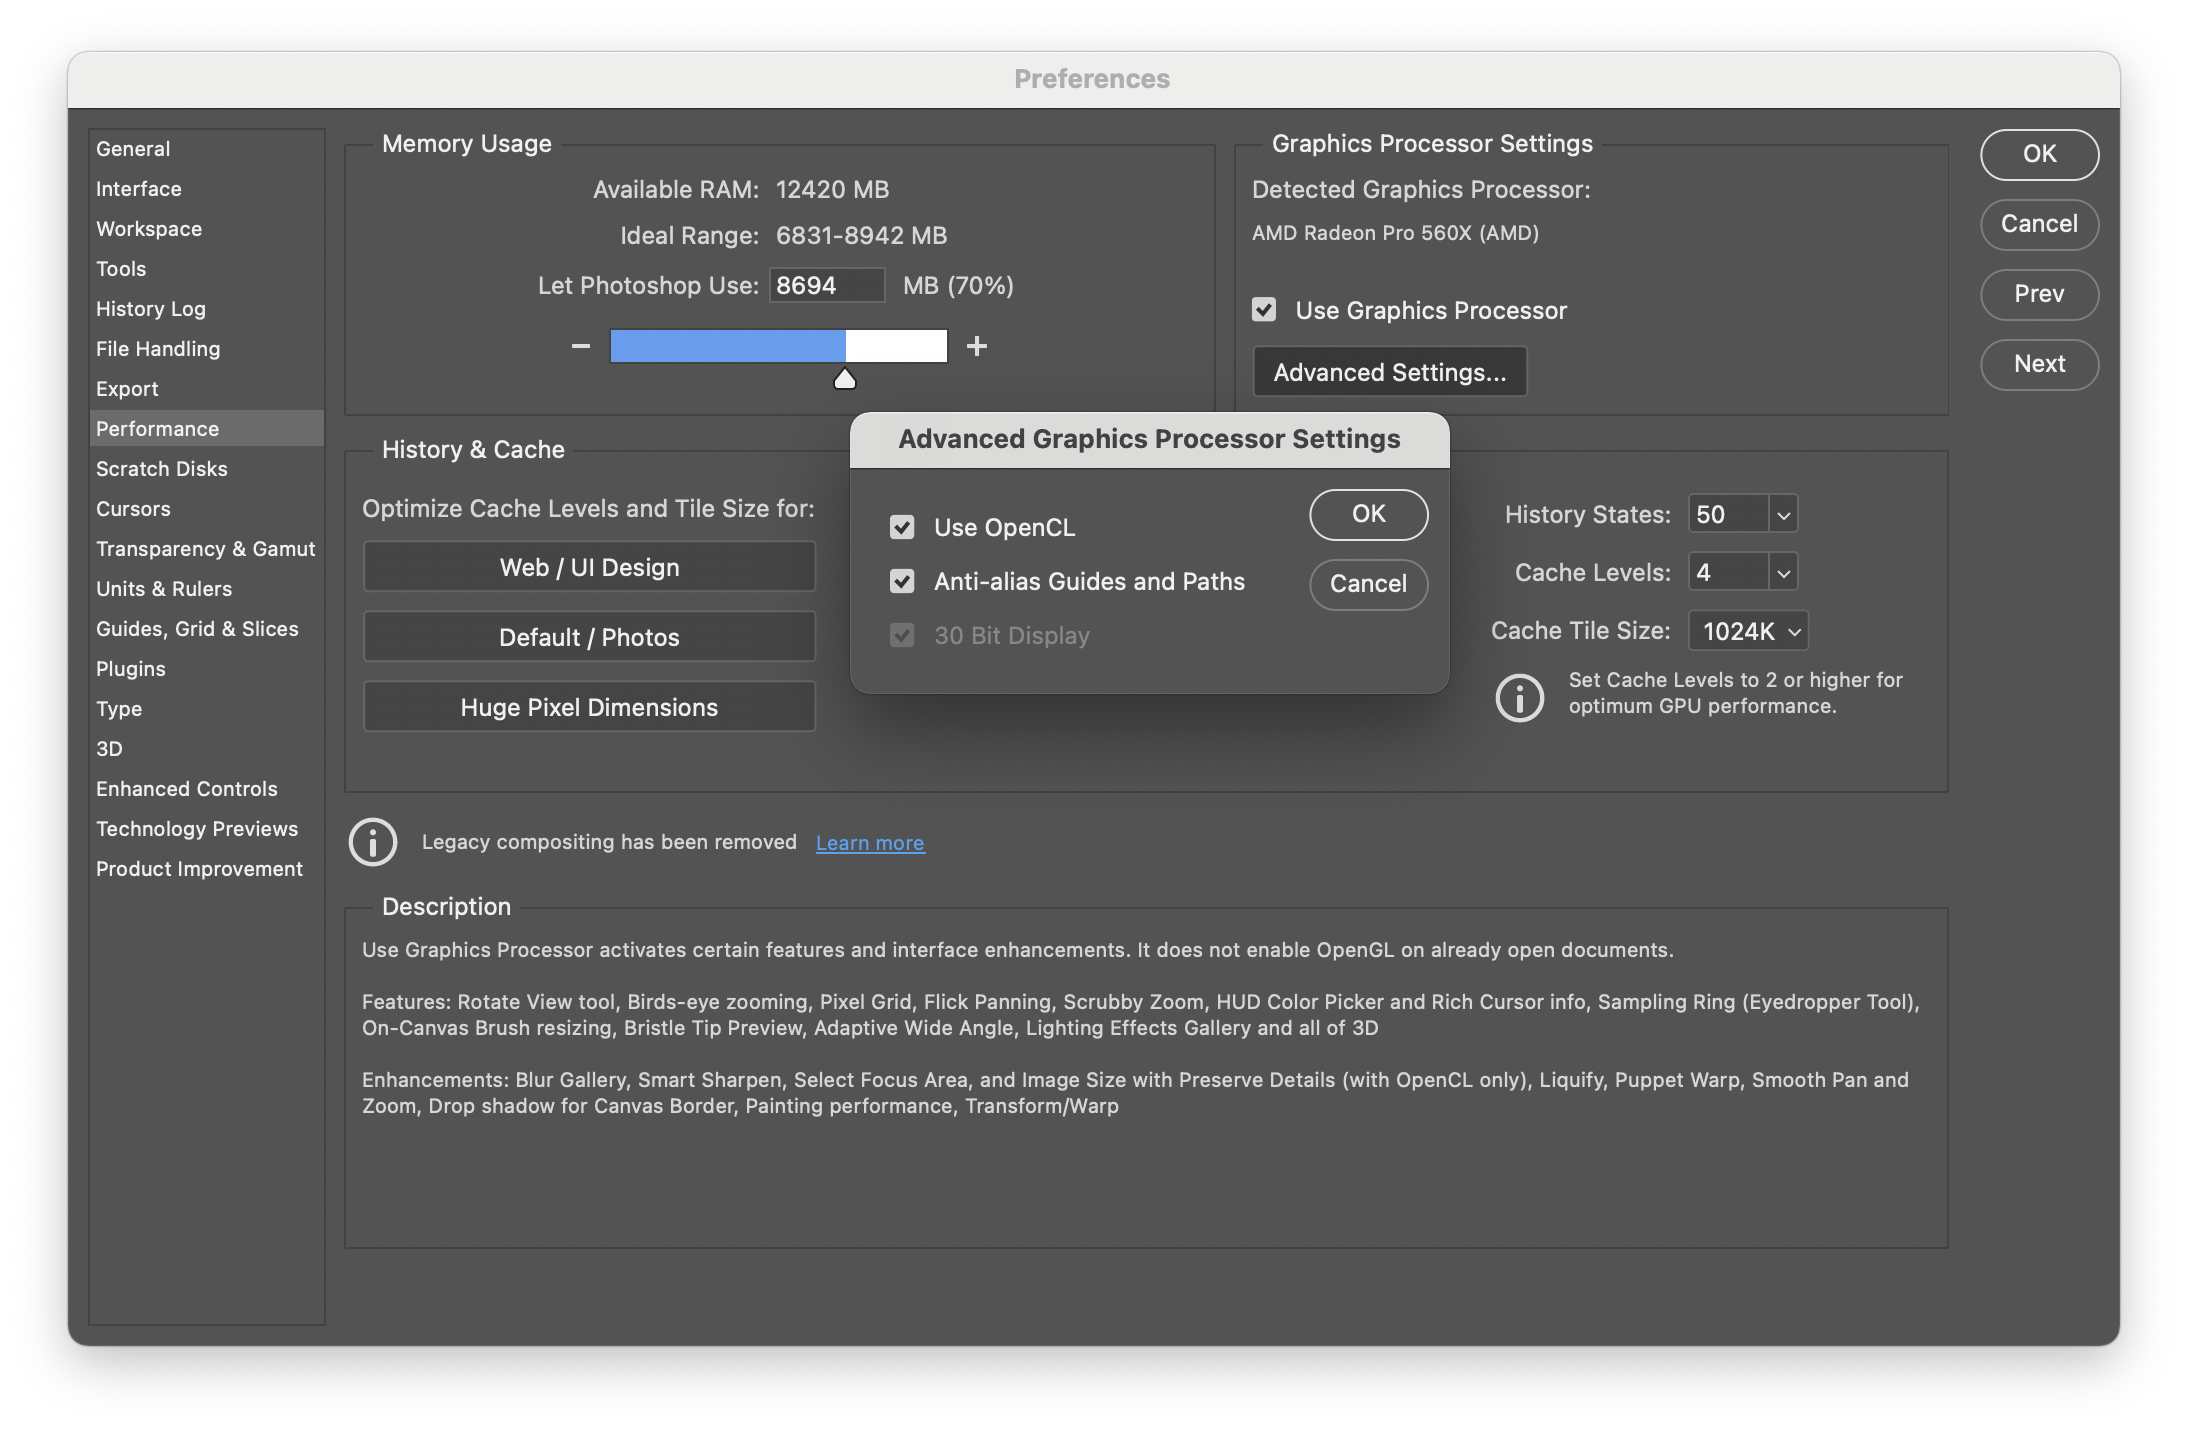The height and width of the screenshot is (1430, 2188).
Task: Click the info icon near Legacy compositing
Action: tap(373, 842)
